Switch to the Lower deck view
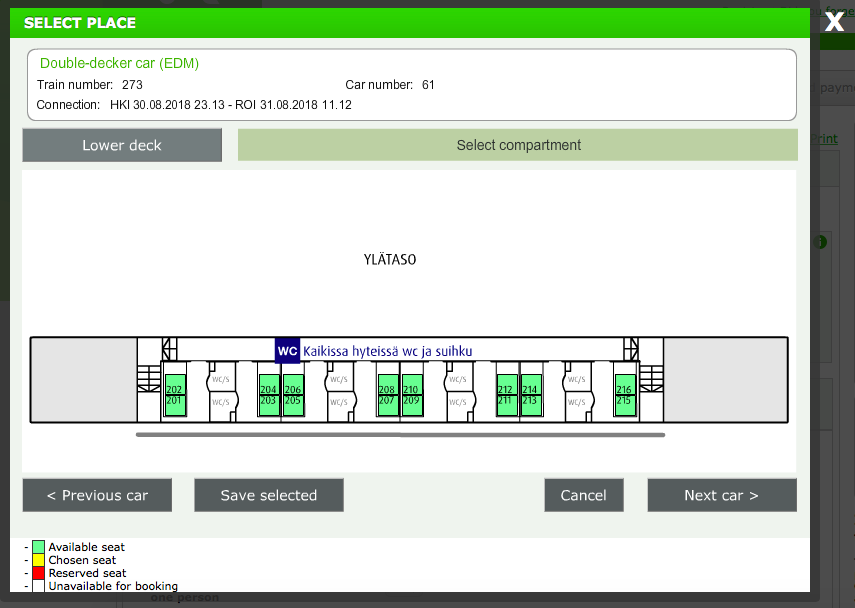 (x=122, y=145)
